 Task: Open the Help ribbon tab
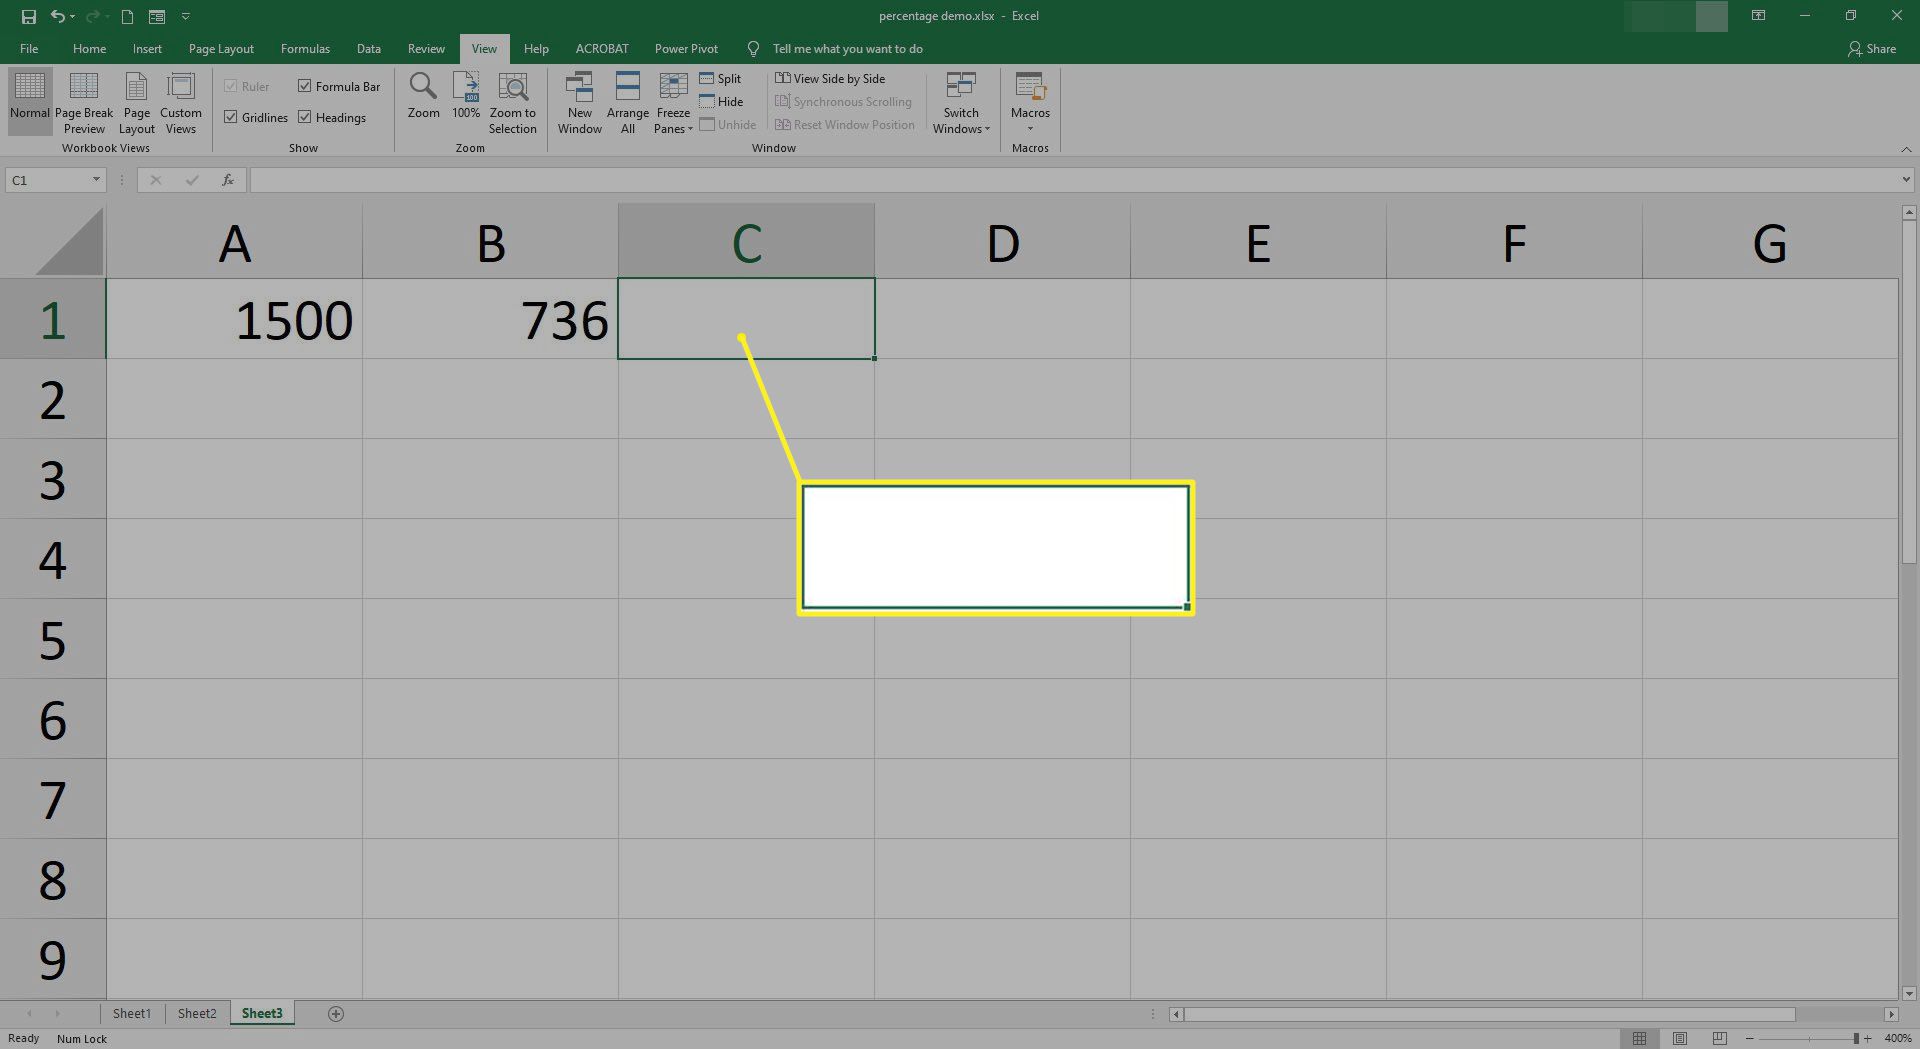tap(536, 48)
